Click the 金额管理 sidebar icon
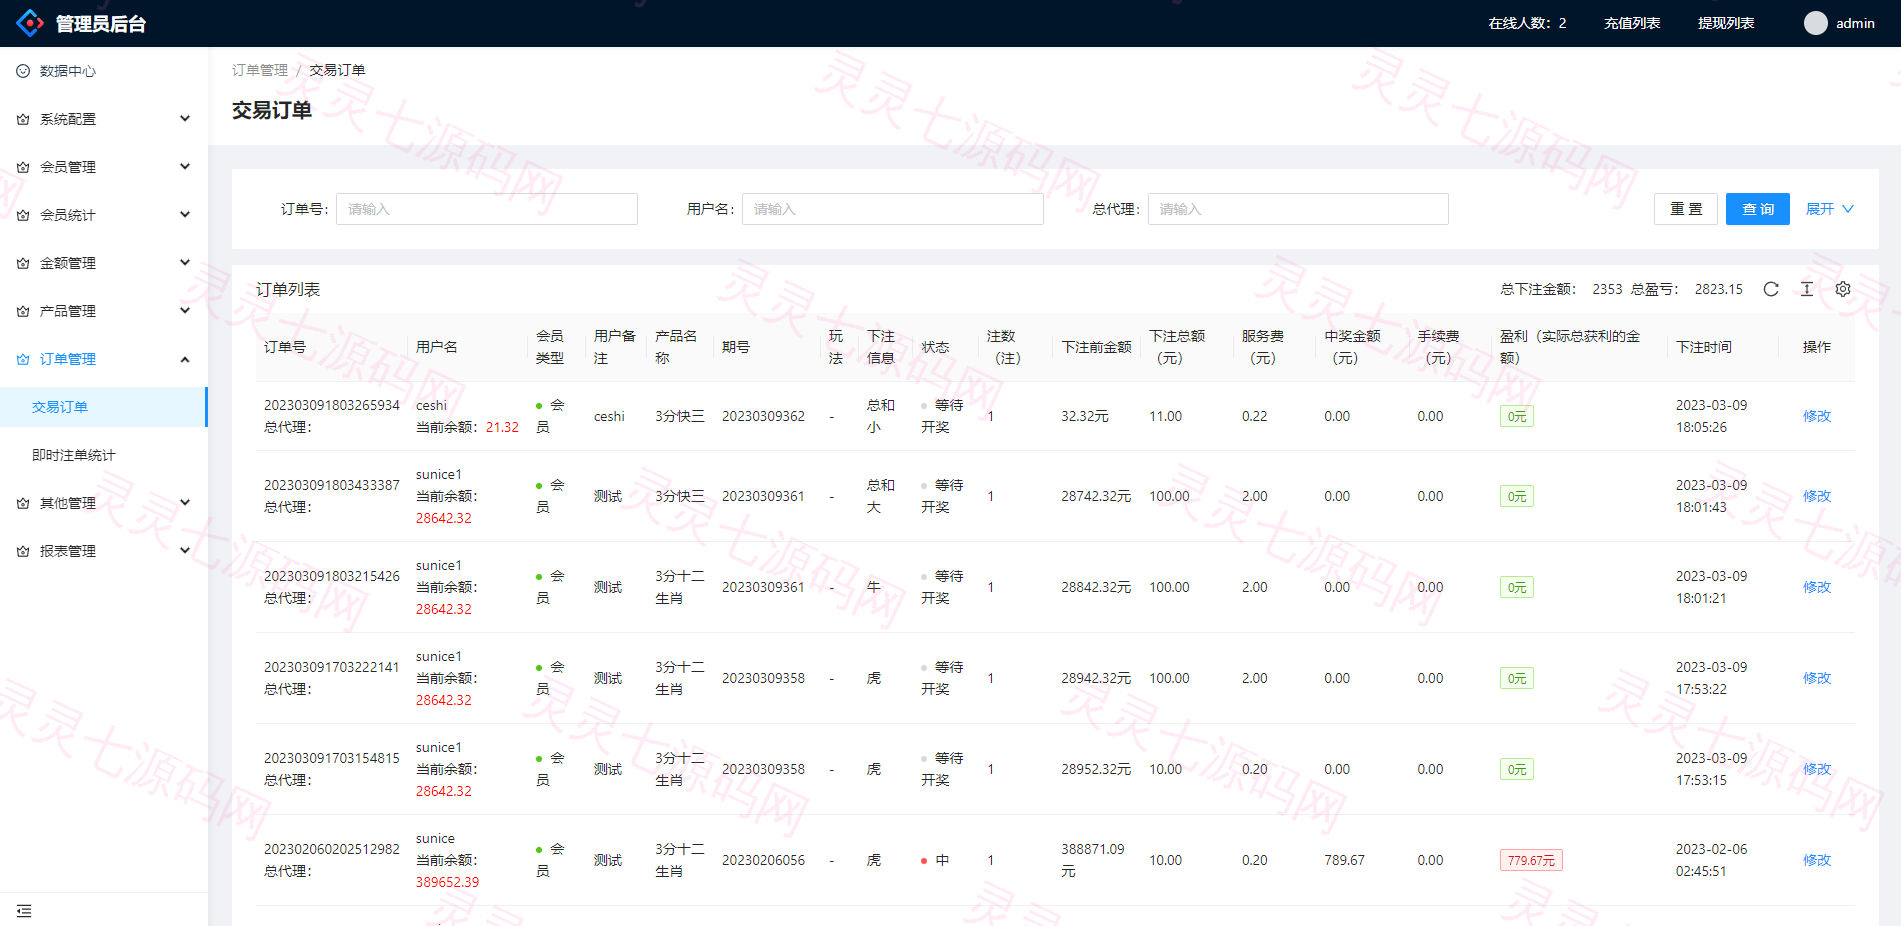This screenshot has height=926, width=1901. [x=23, y=263]
